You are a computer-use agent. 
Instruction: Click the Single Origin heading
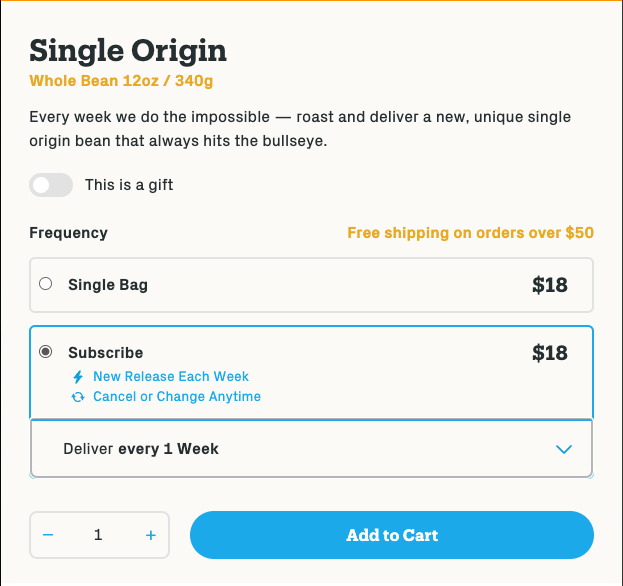128,50
